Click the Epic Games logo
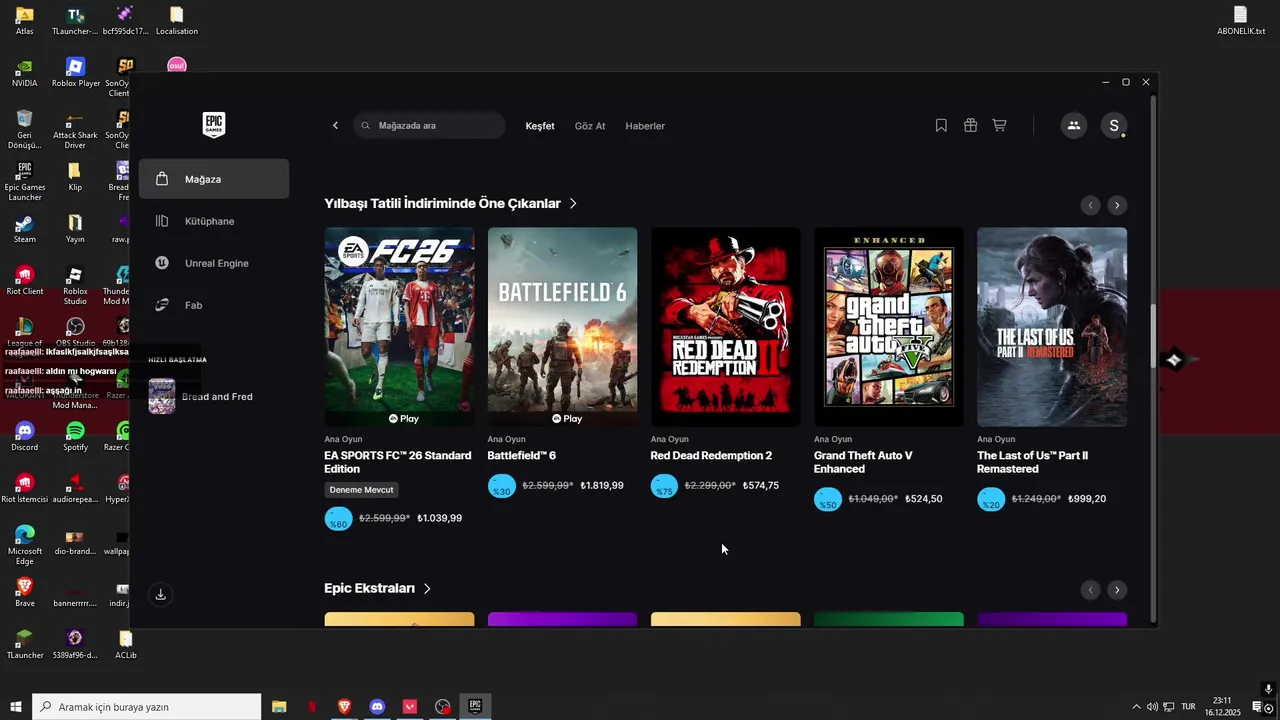The height and width of the screenshot is (720, 1280). [214, 125]
